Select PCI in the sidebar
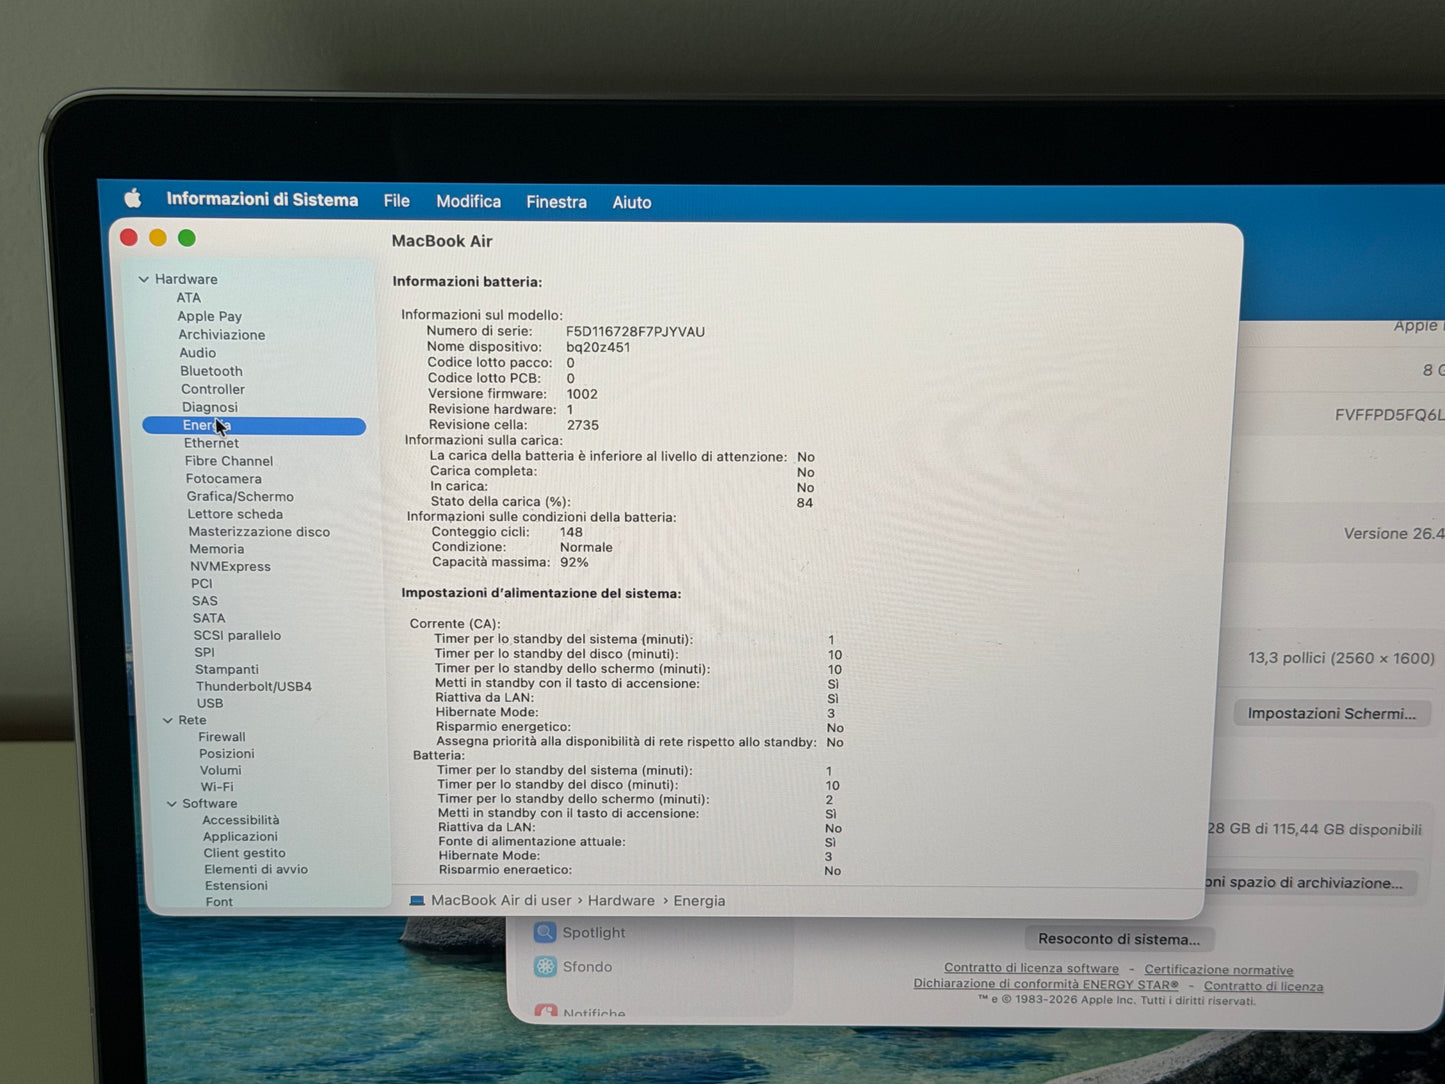Screen dimensions: 1445x1084 point(202,584)
